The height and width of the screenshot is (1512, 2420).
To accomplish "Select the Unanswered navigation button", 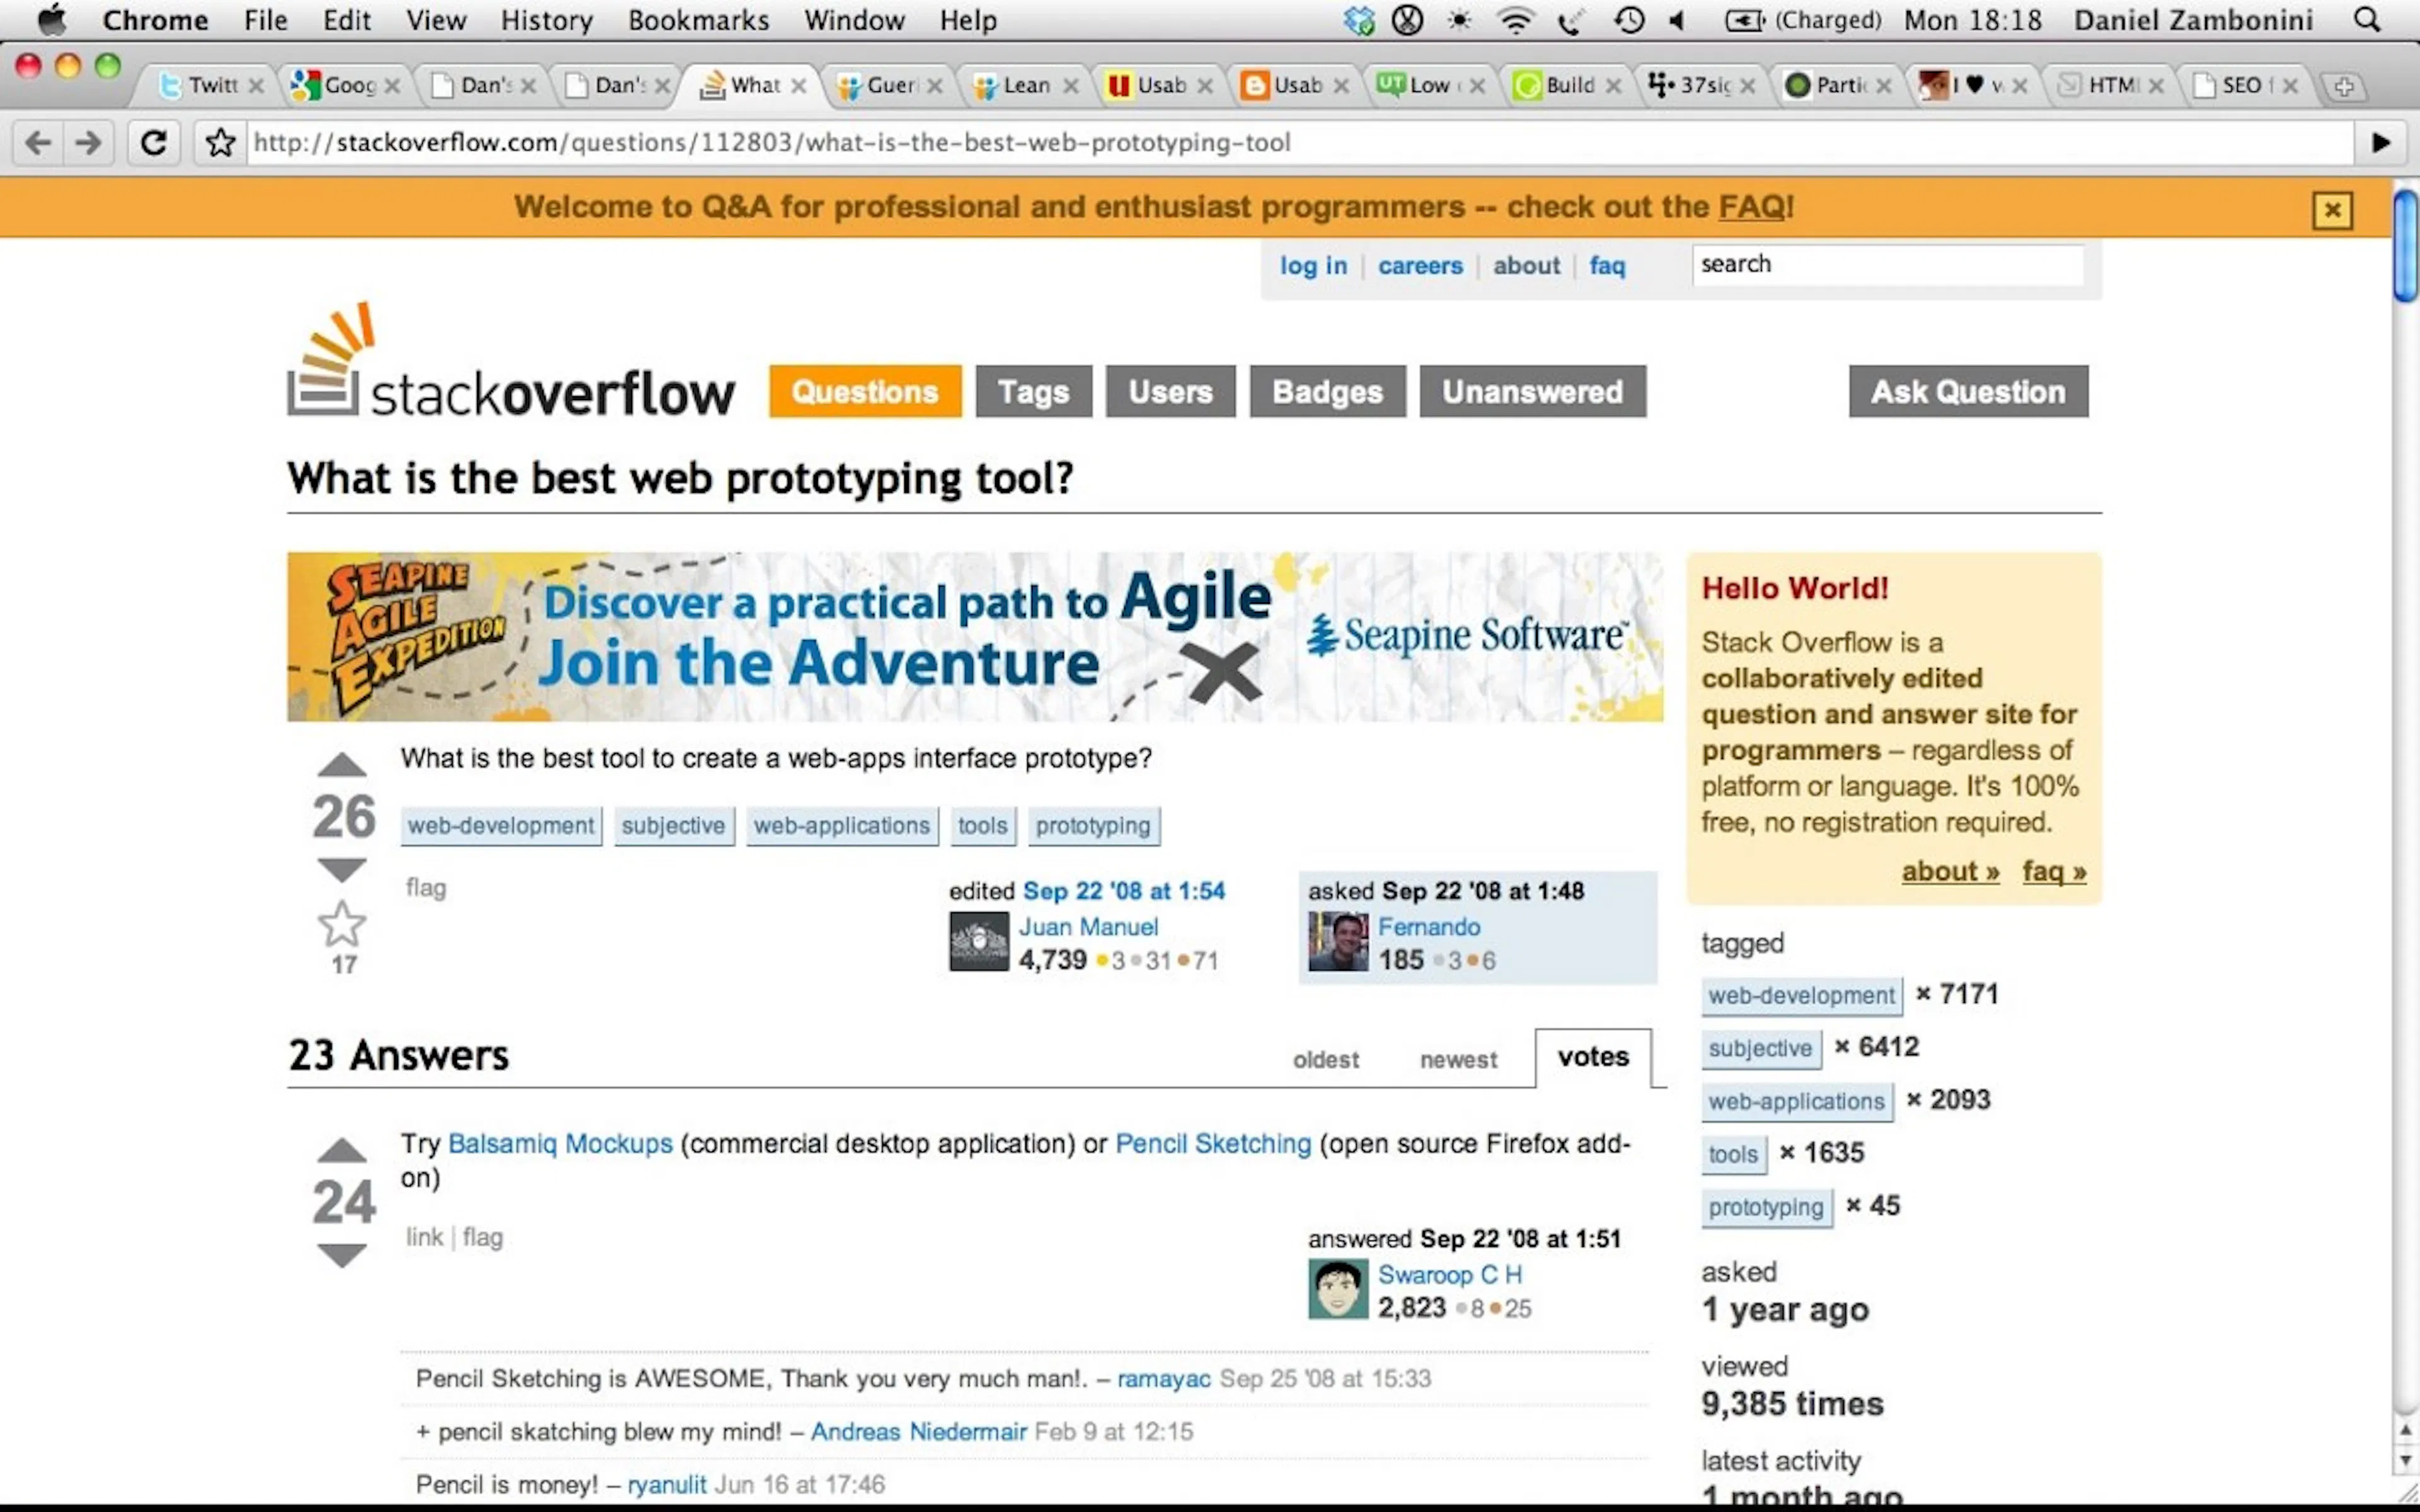I will 1532,391.
